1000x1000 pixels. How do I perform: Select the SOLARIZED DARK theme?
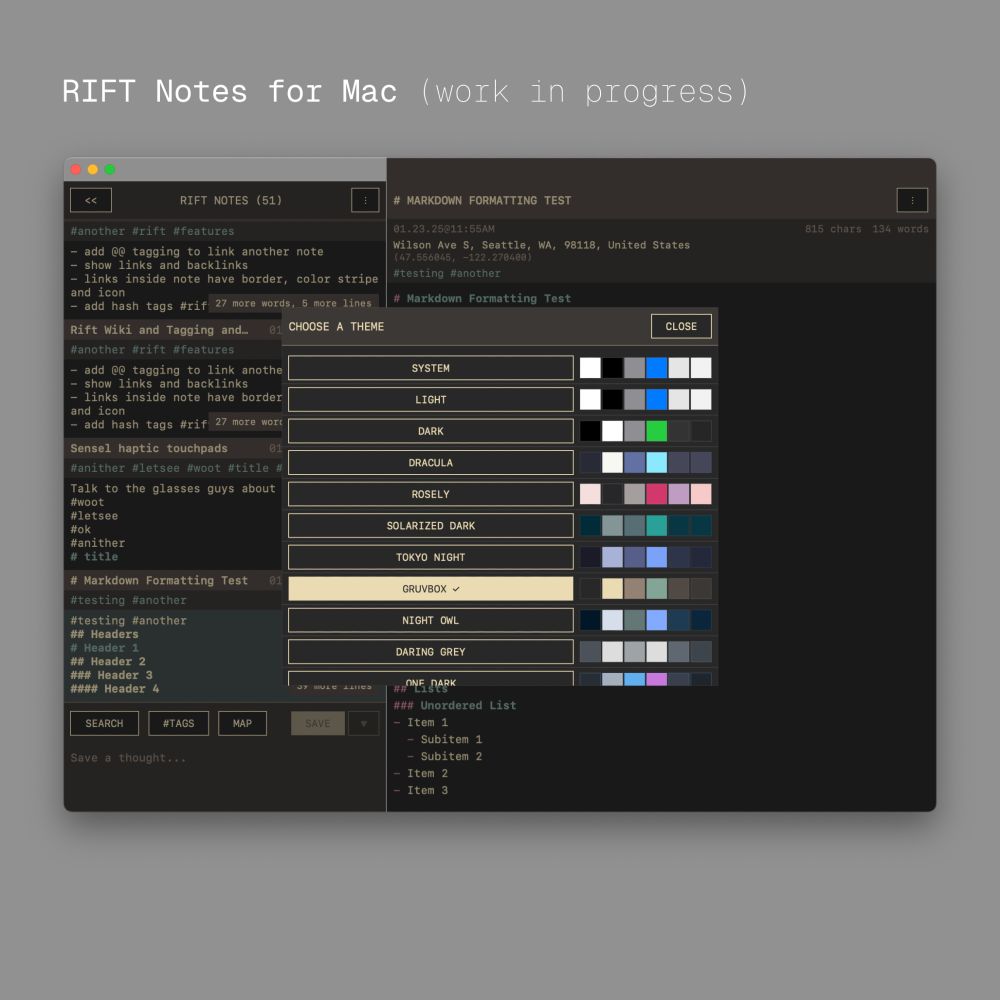pos(430,526)
